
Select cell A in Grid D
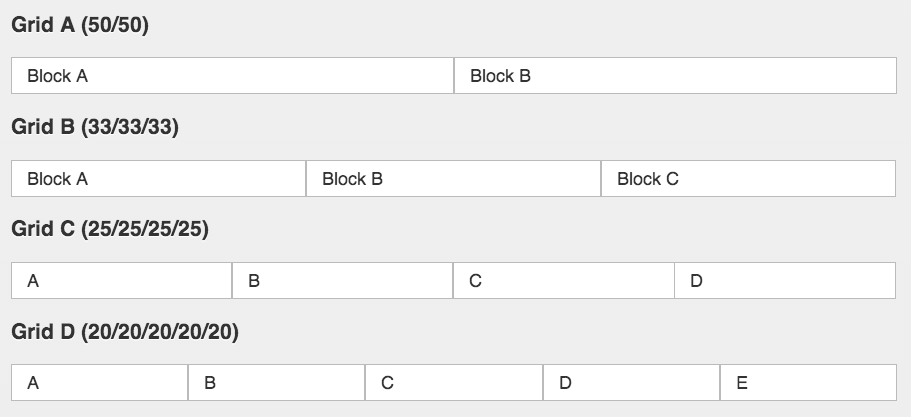99,382
